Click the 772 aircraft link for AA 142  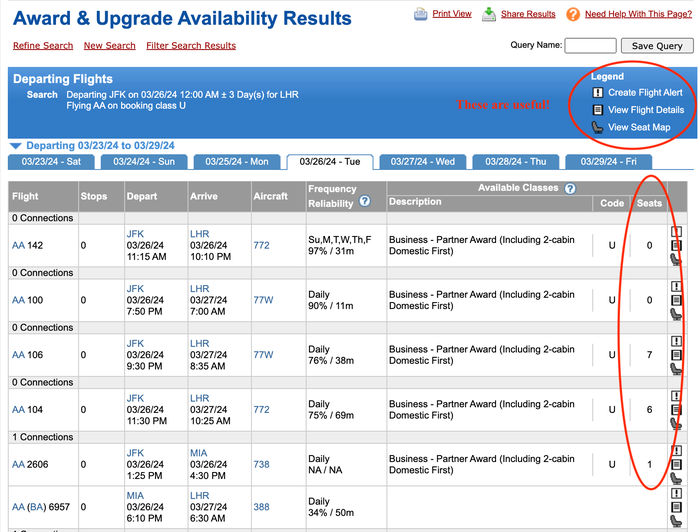click(262, 245)
